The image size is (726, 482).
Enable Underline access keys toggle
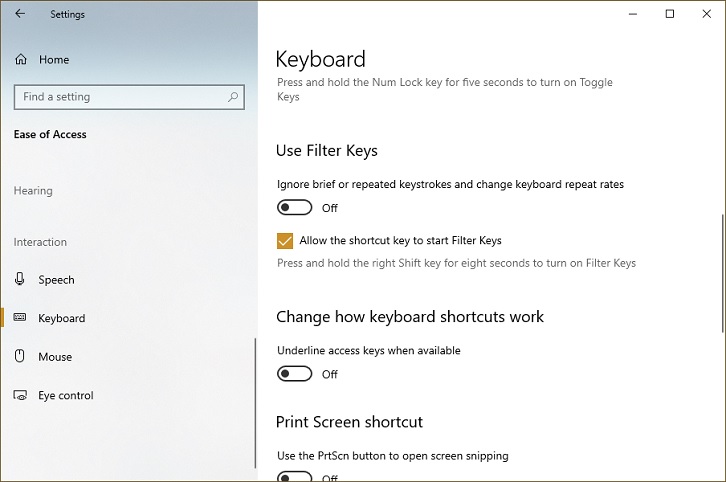[x=295, y=374]
